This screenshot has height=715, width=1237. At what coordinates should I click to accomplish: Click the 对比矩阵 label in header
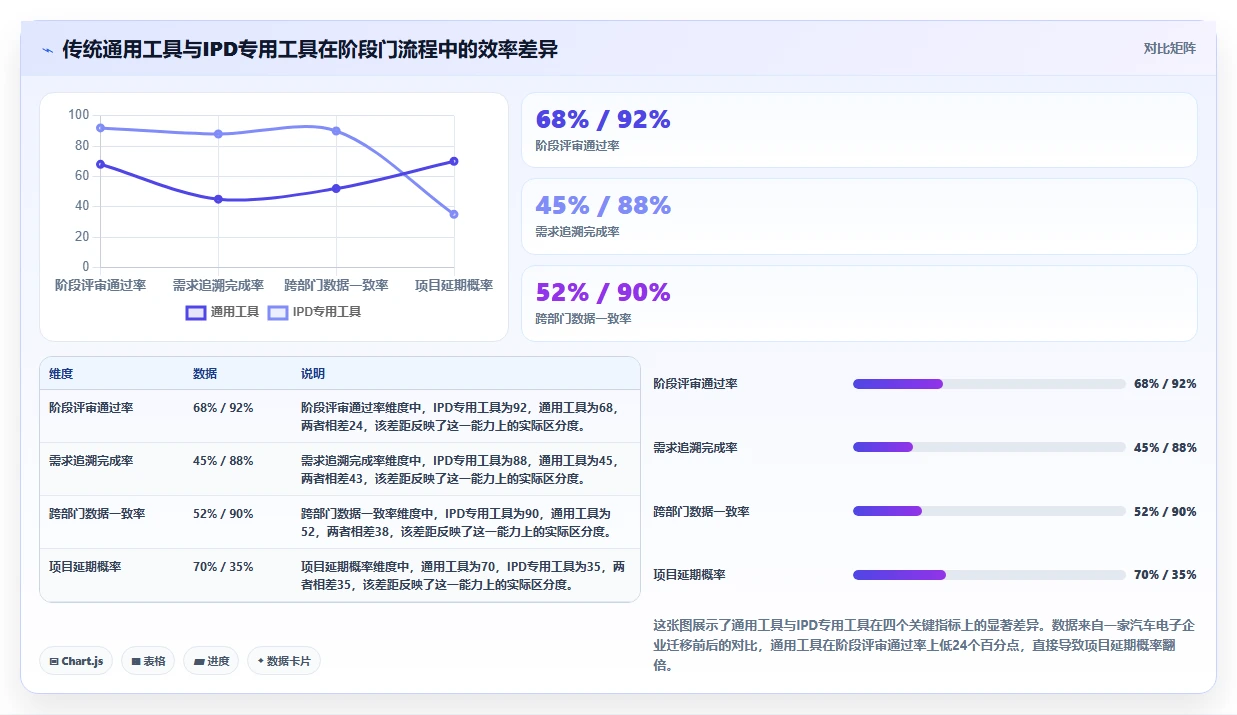[x=1170, y=48]
